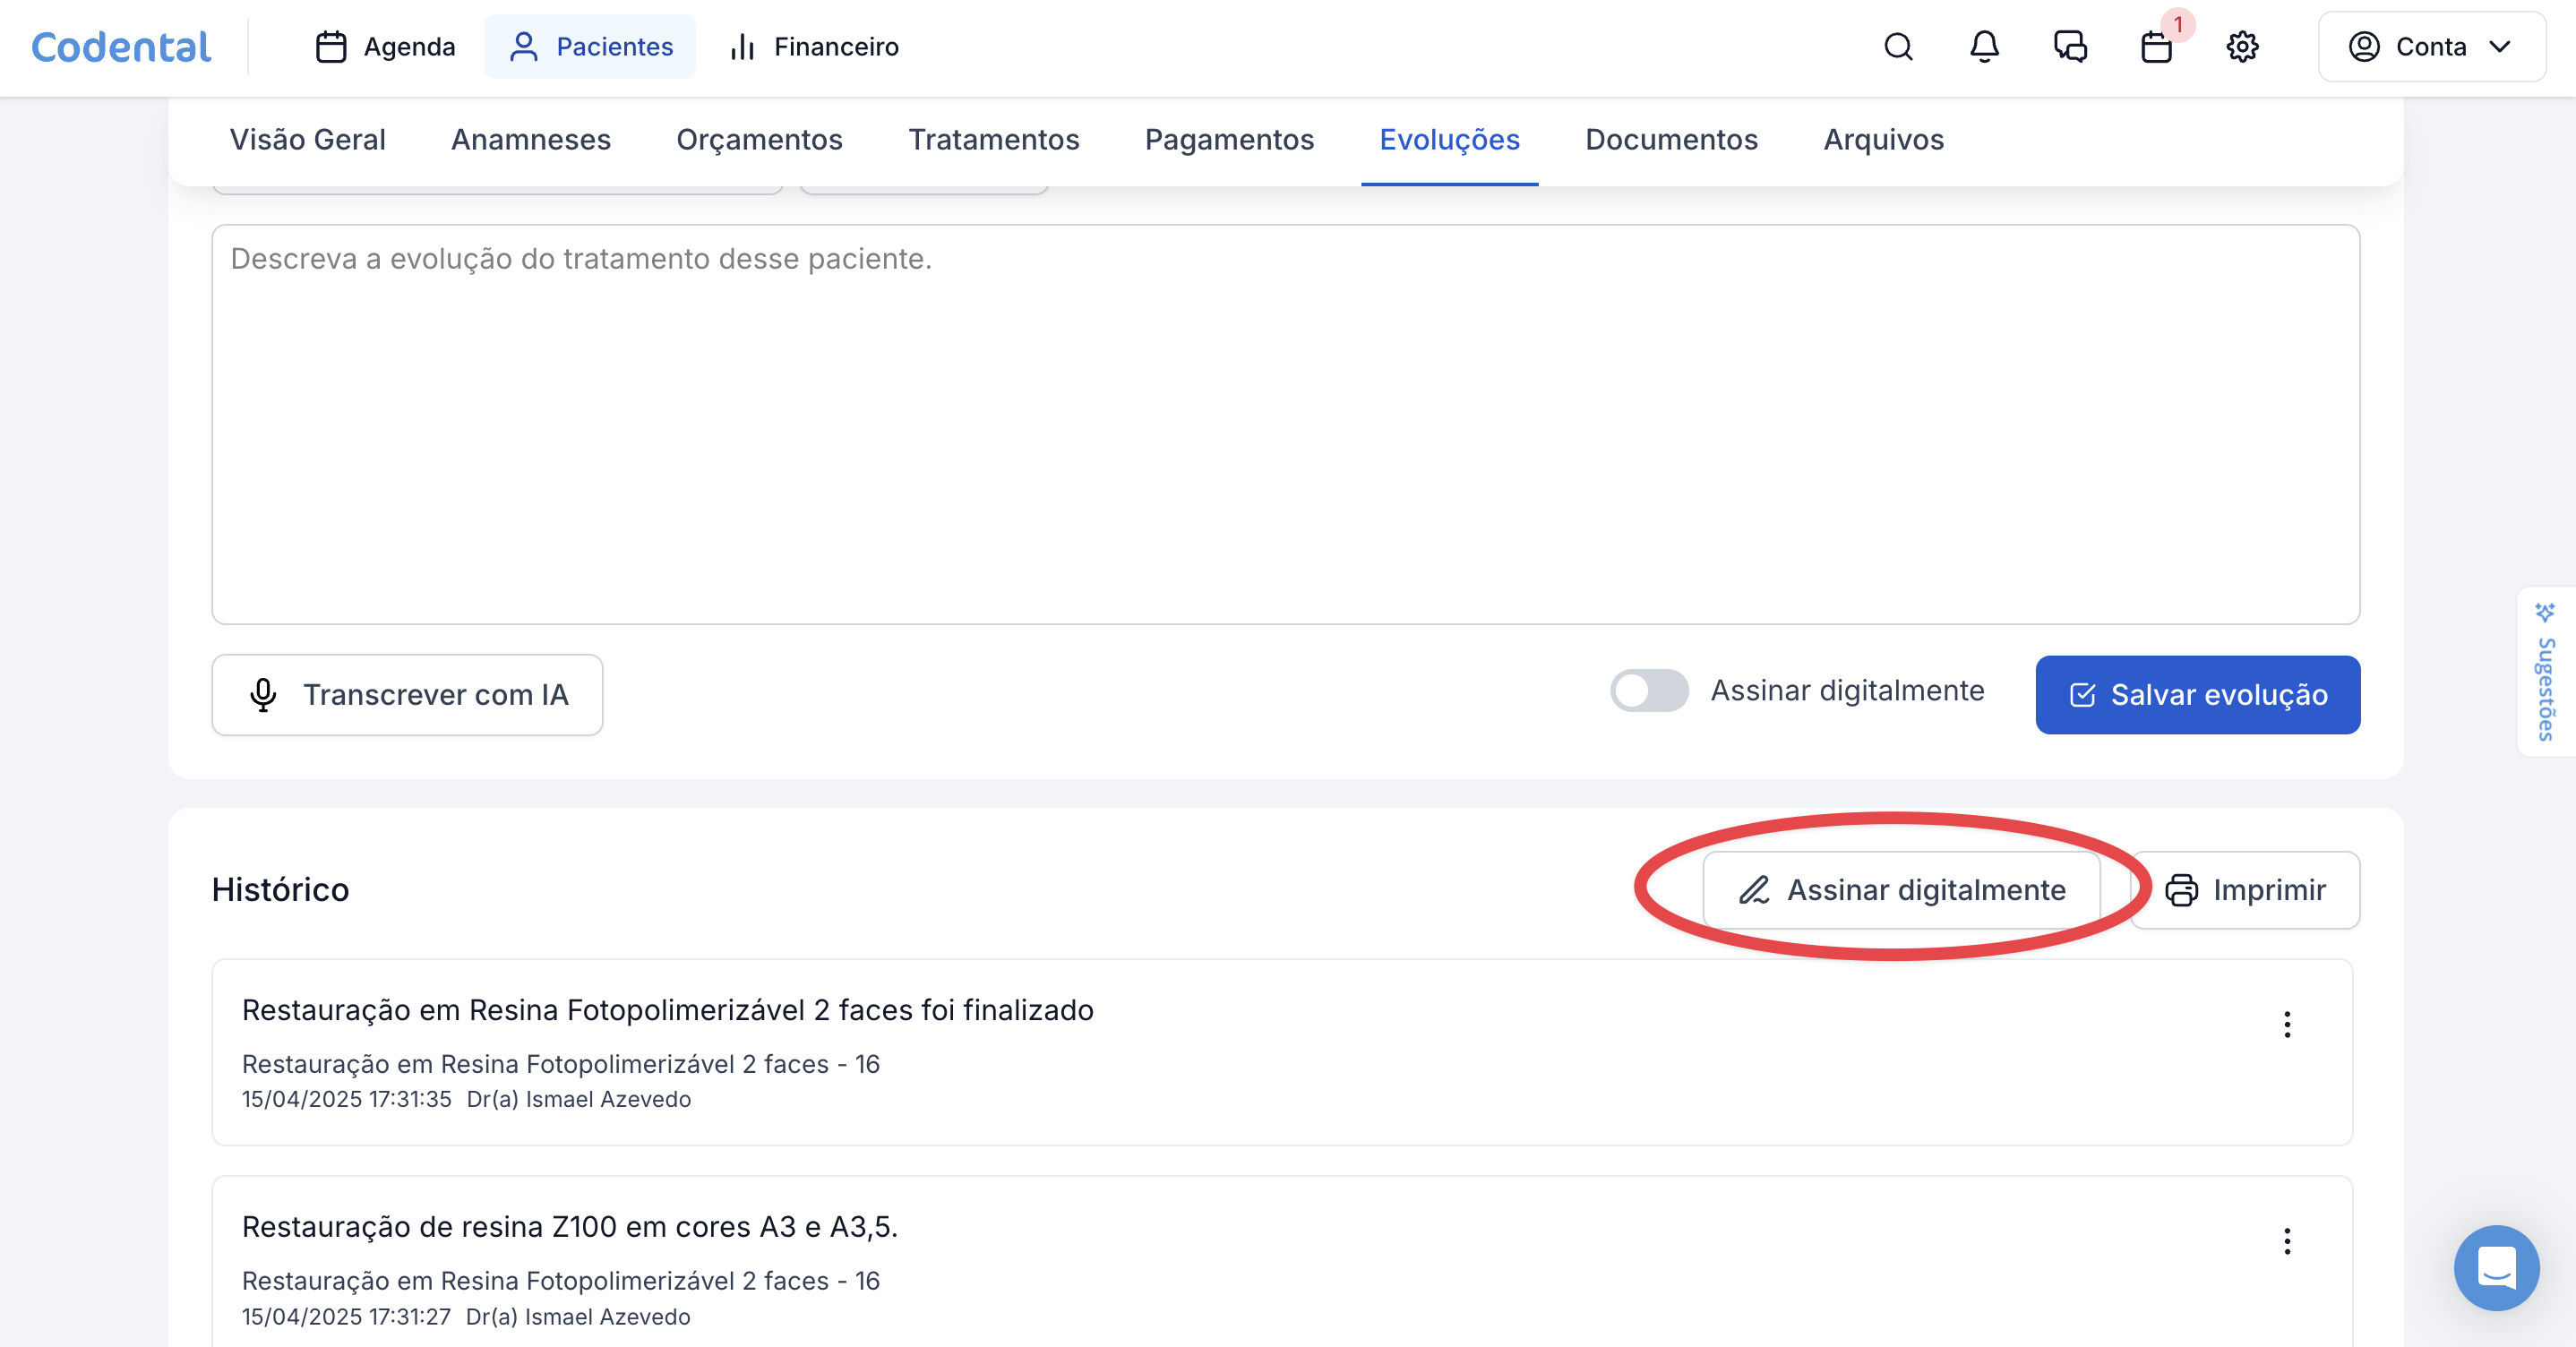Click Transcrever com IA button
Image resolution: width=2576 pixels, height=1347 pixels.
pyautogui.click(x=407, y=695)
